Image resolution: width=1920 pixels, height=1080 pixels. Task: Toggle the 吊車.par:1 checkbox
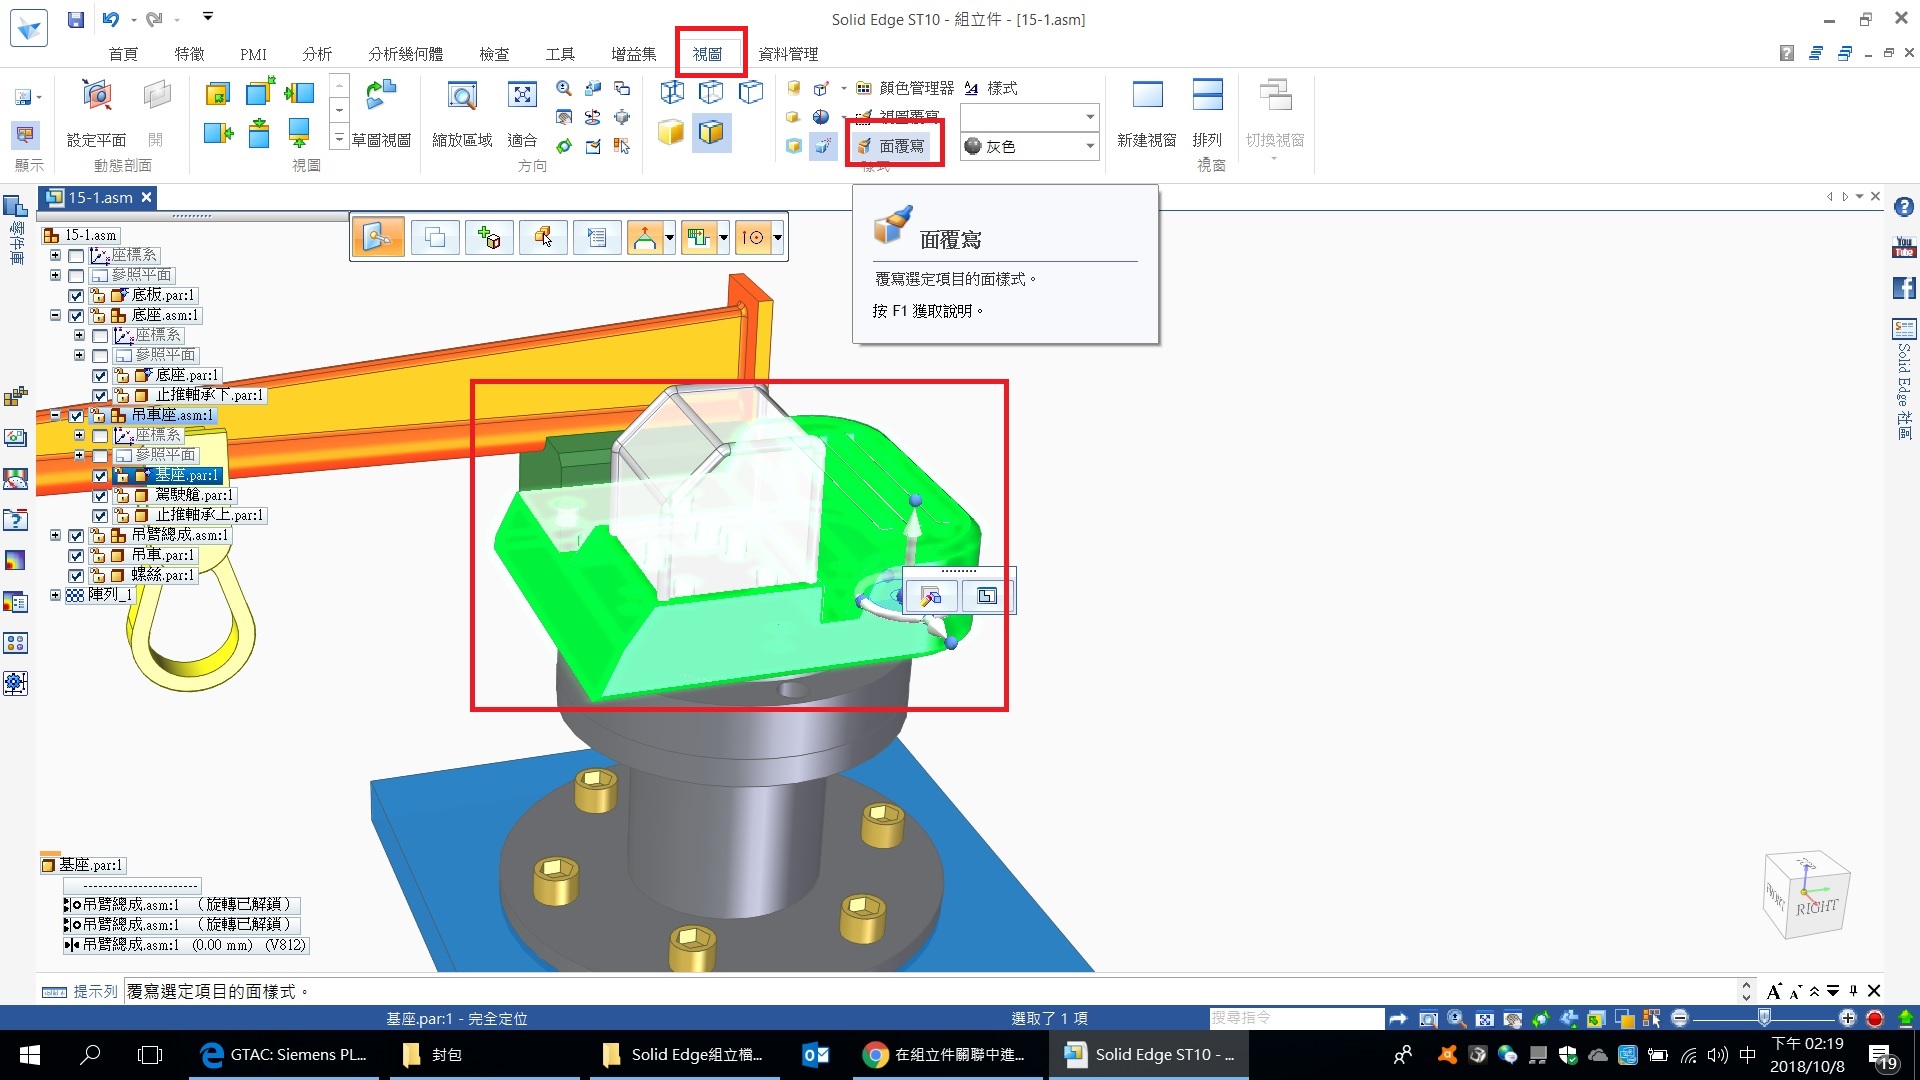click(76, 556)
